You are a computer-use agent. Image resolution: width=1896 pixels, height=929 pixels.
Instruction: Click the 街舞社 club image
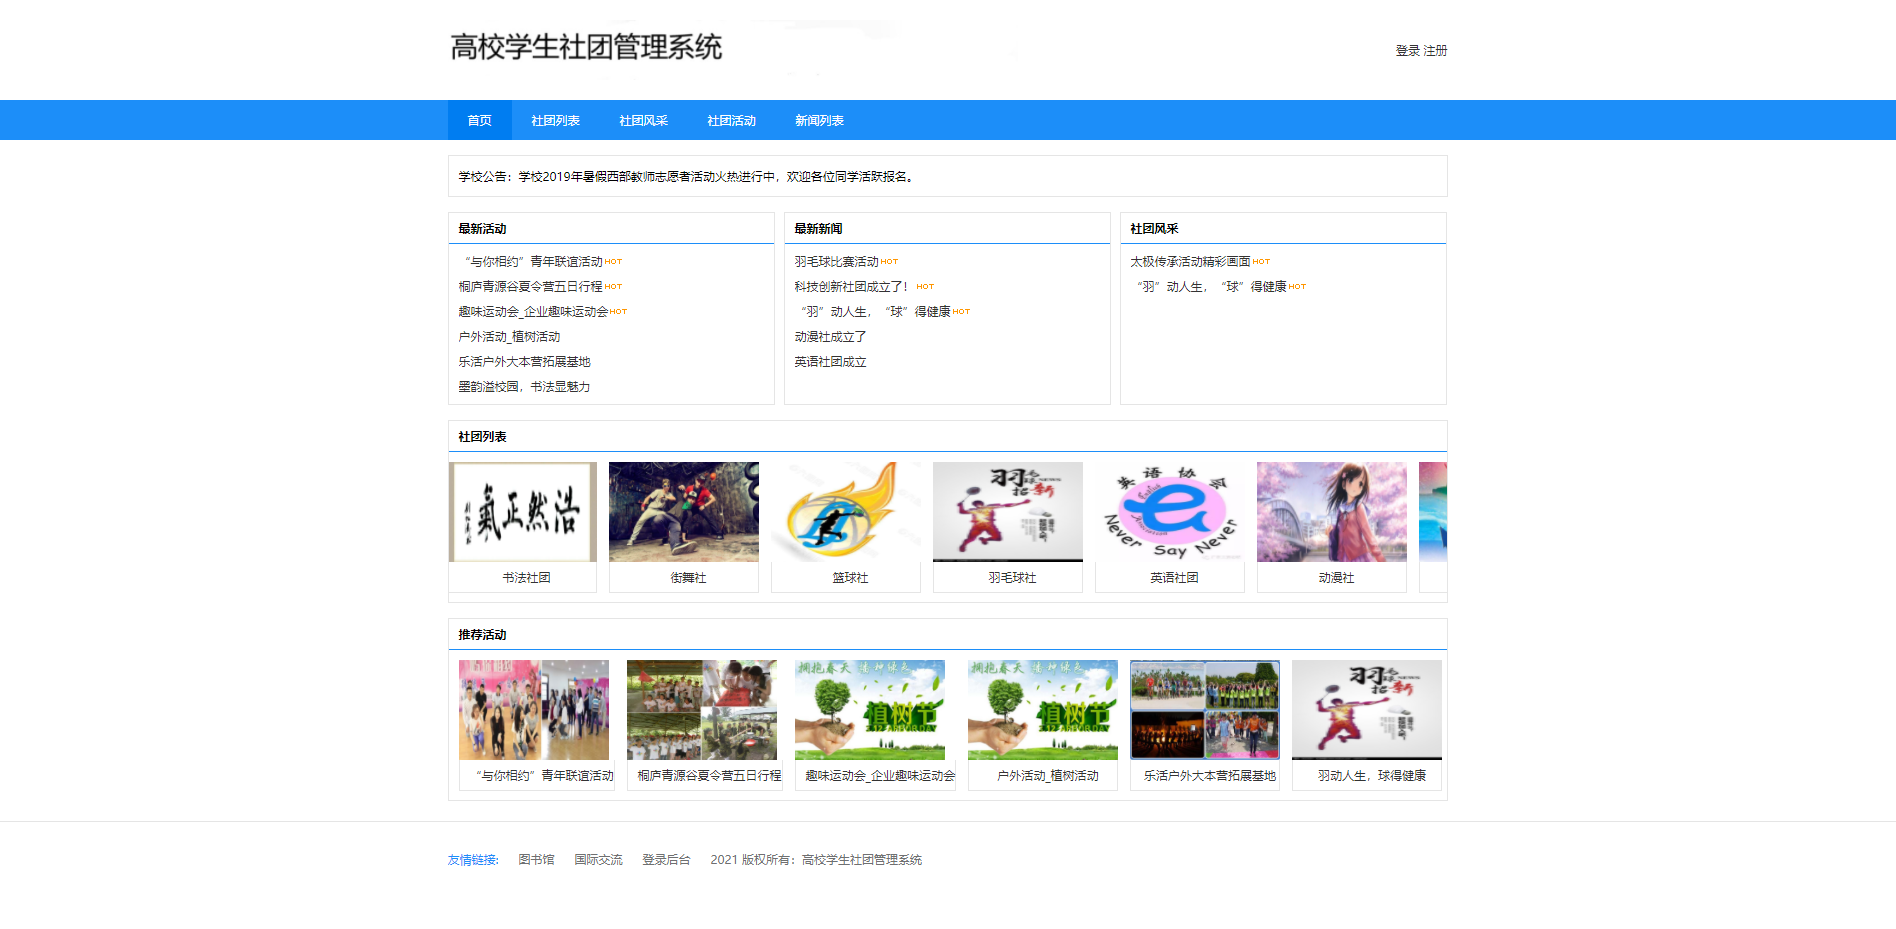[x=684, y=511]
